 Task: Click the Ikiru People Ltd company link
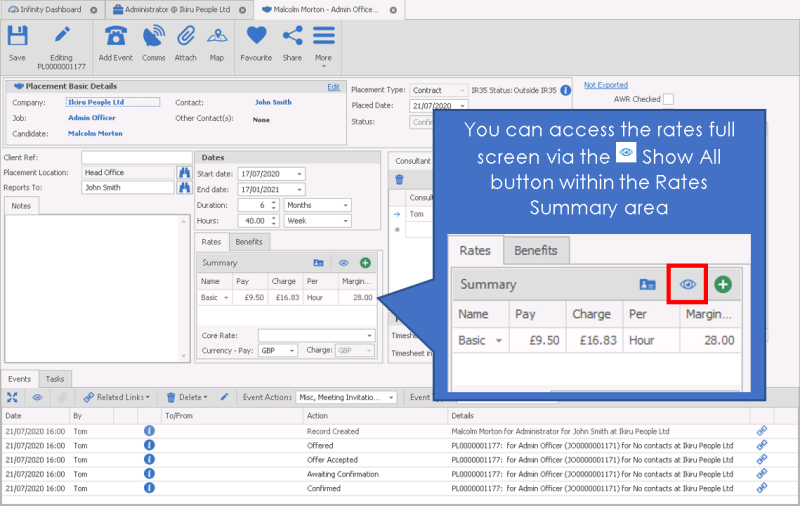click(x=95, y=102)
